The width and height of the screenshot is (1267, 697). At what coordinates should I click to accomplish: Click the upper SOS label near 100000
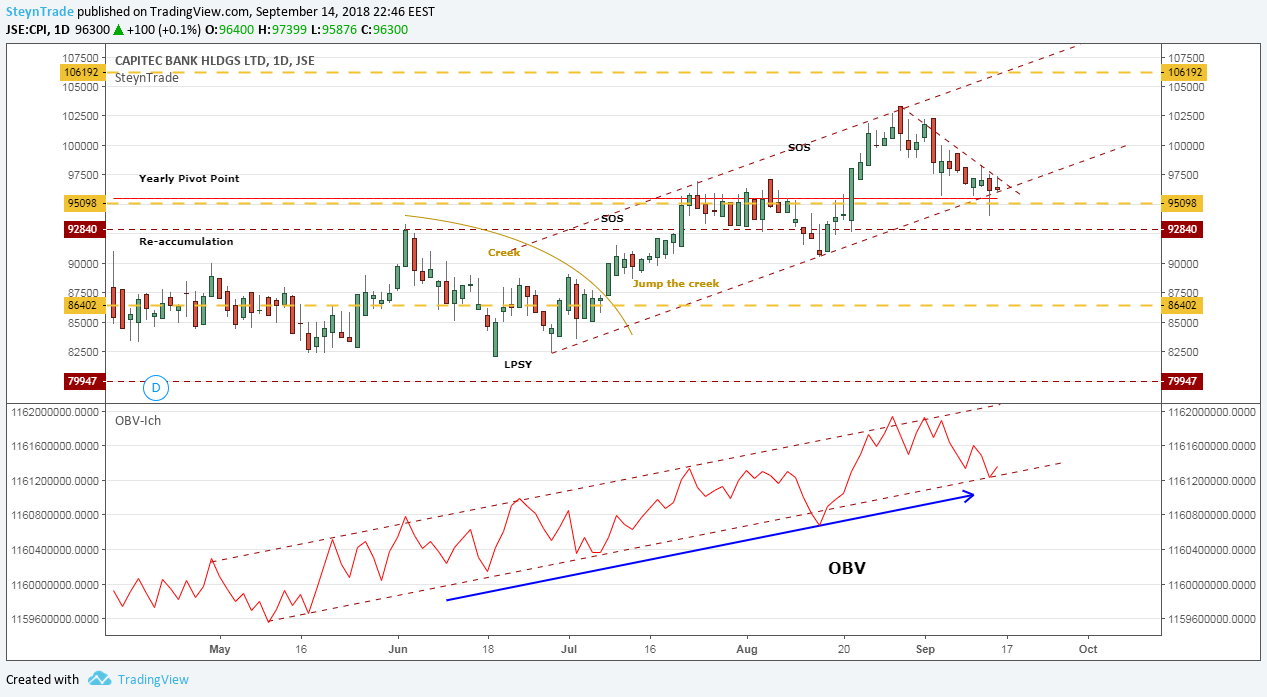(799, 147)
